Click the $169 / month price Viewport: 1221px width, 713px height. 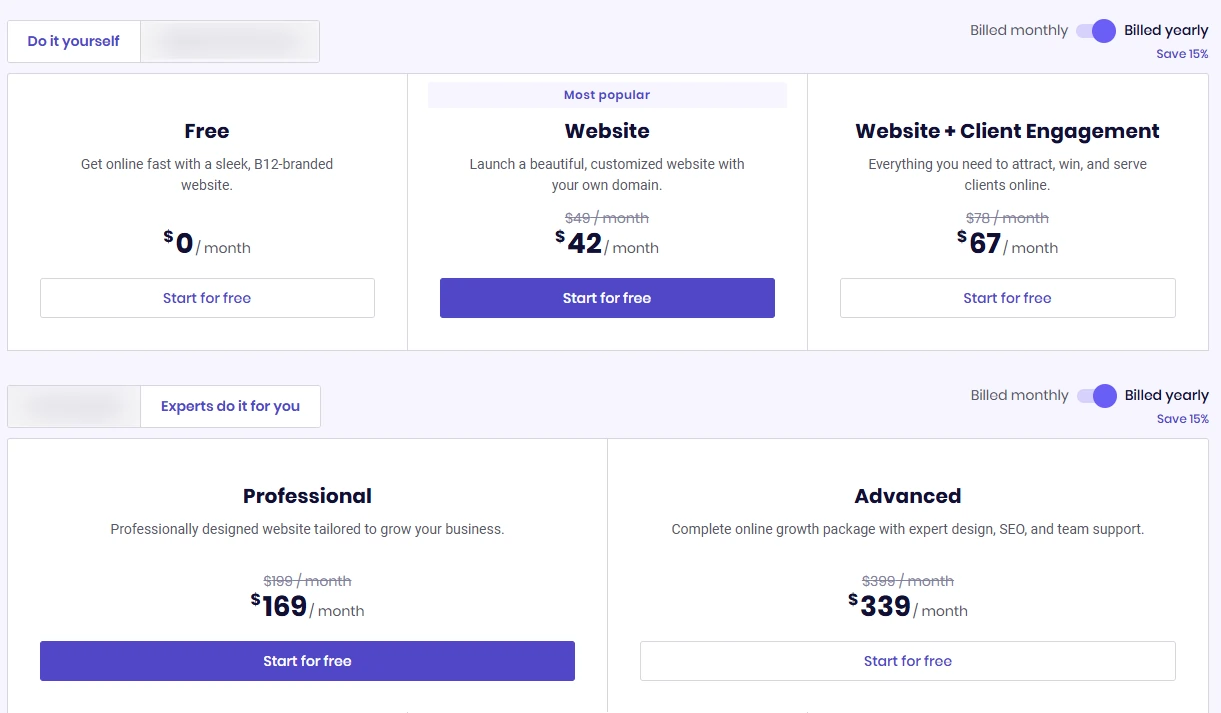click(307, 606)
